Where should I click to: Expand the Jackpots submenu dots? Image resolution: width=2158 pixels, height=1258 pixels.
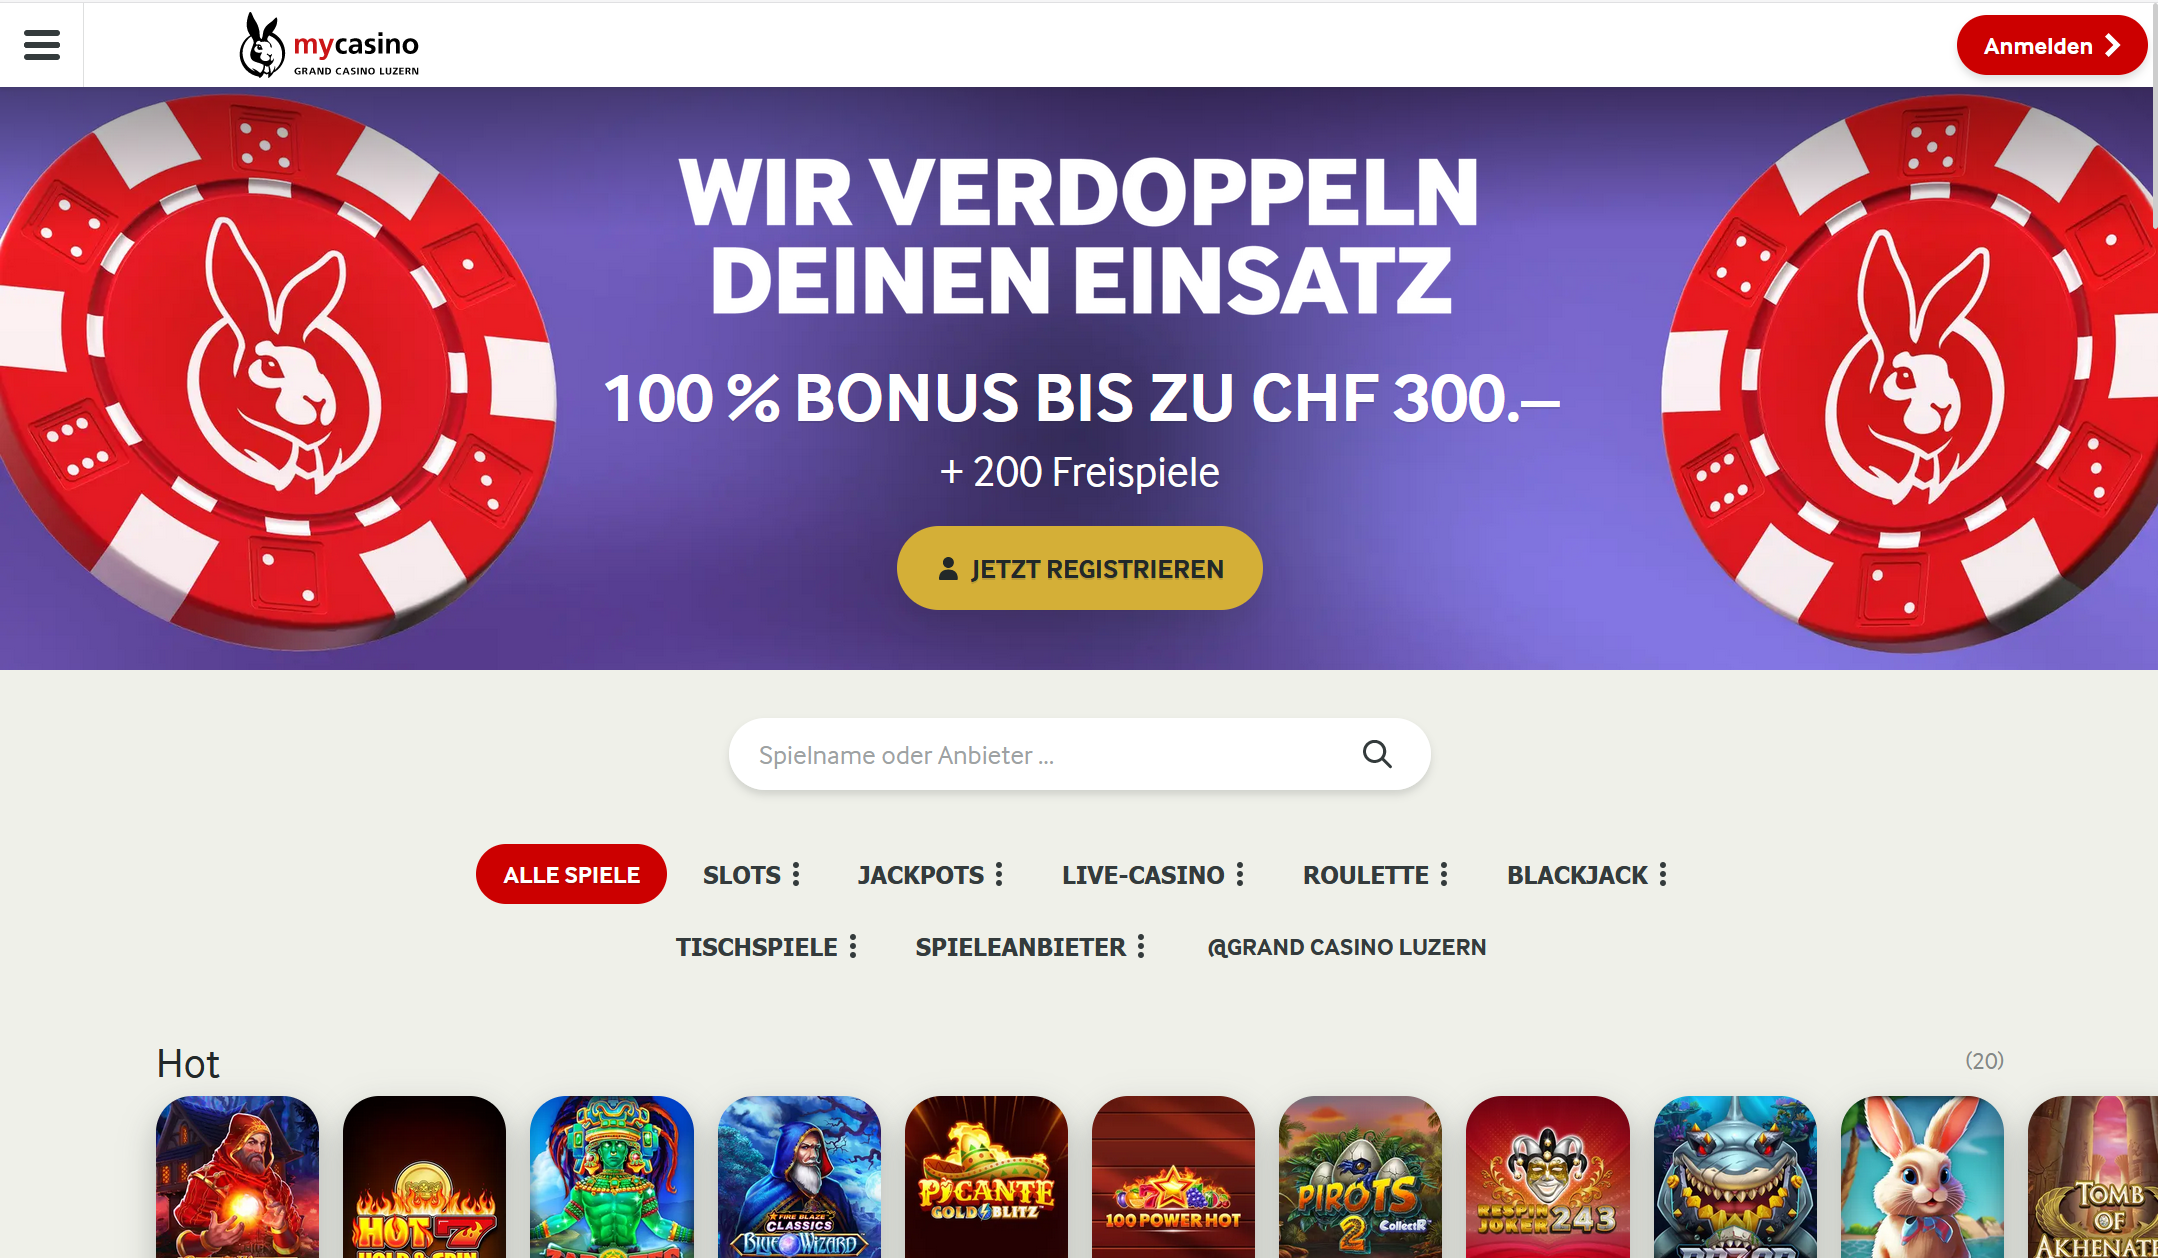[x=999, y=874]
